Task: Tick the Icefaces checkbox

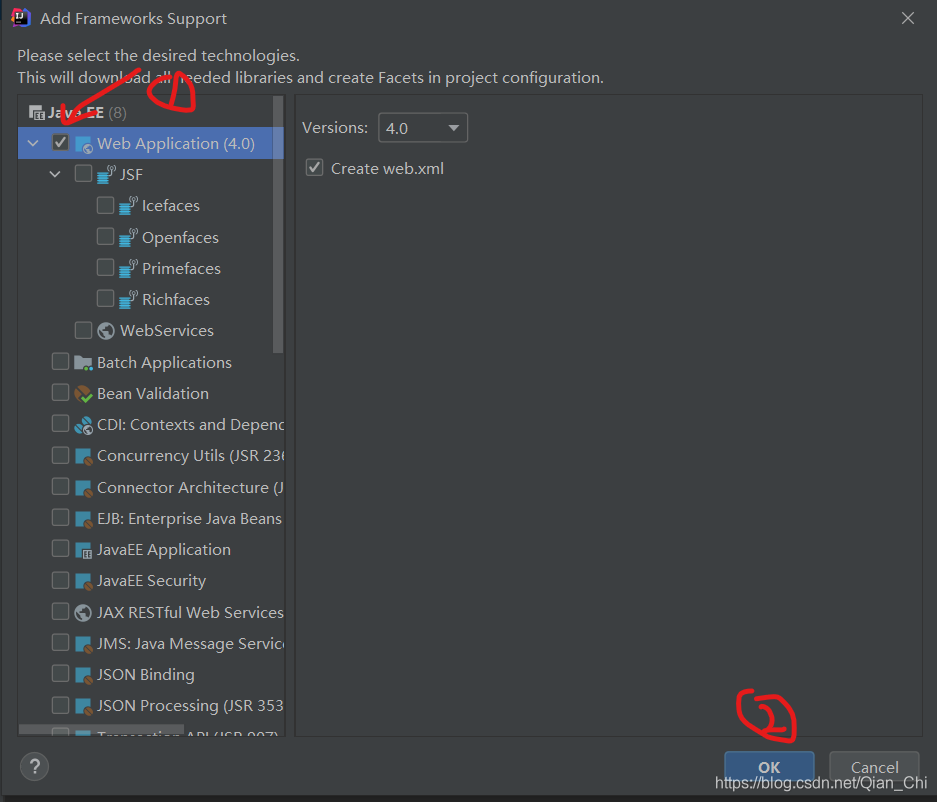Action: (x=105, y=205)
